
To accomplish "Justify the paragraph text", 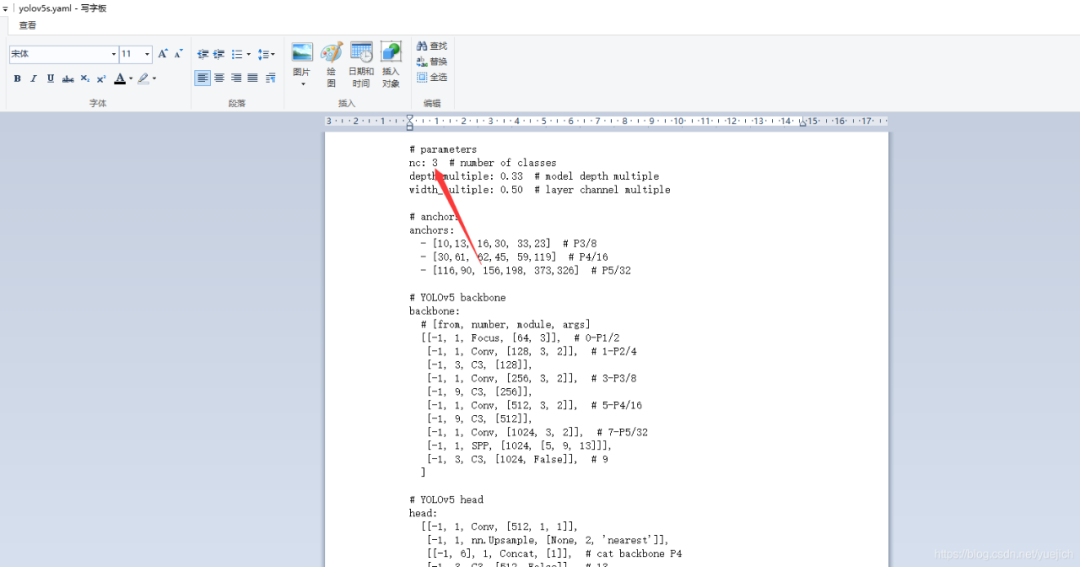I will click(253, 79).
